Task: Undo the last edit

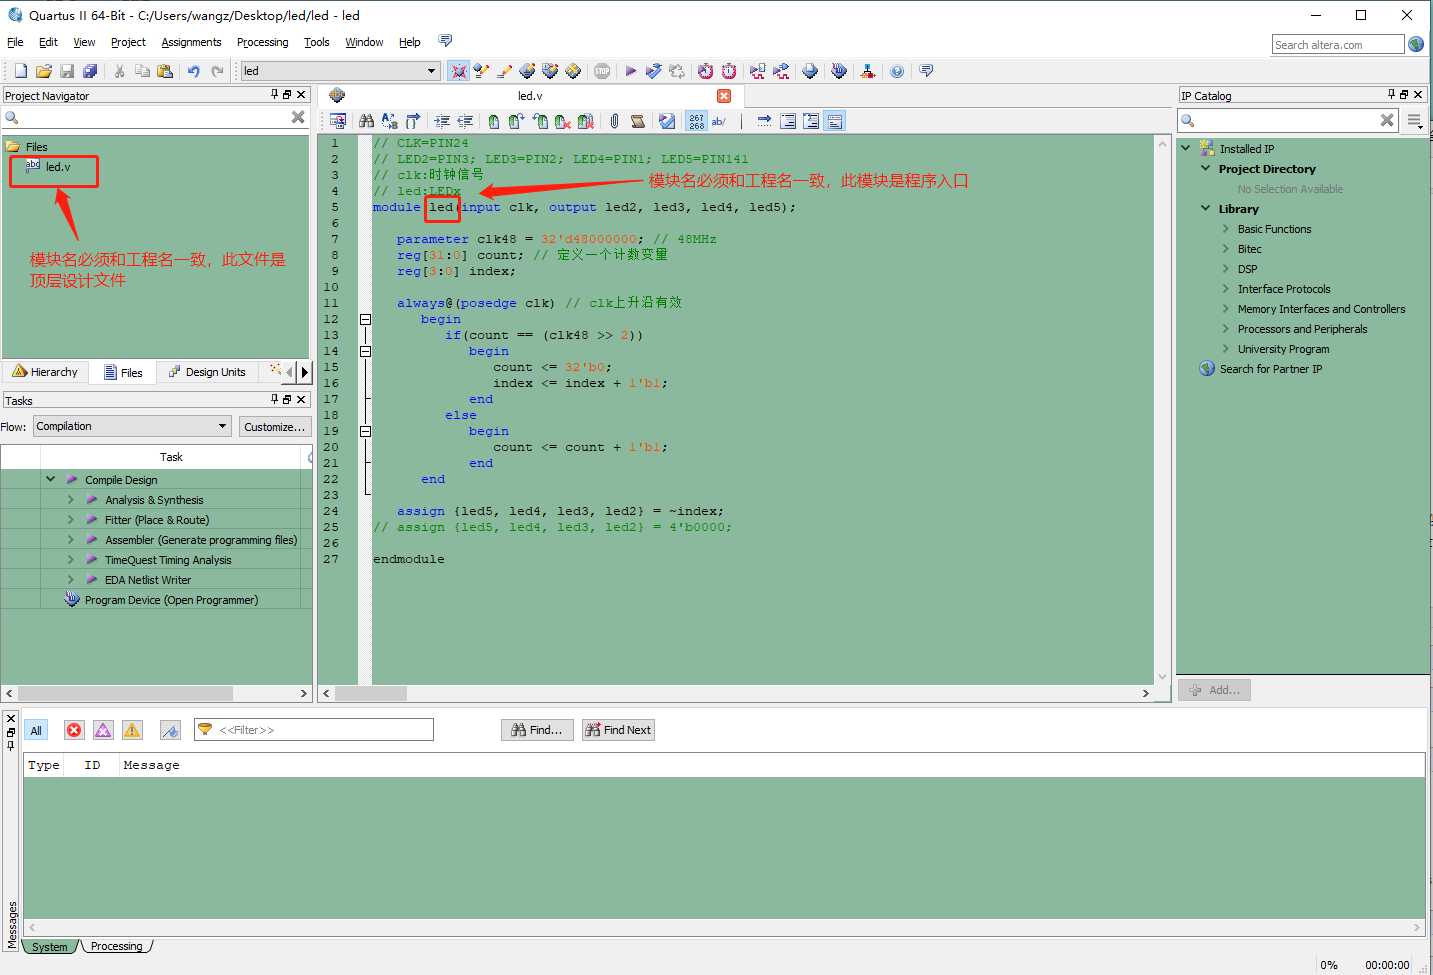Action: pos(193,71)
